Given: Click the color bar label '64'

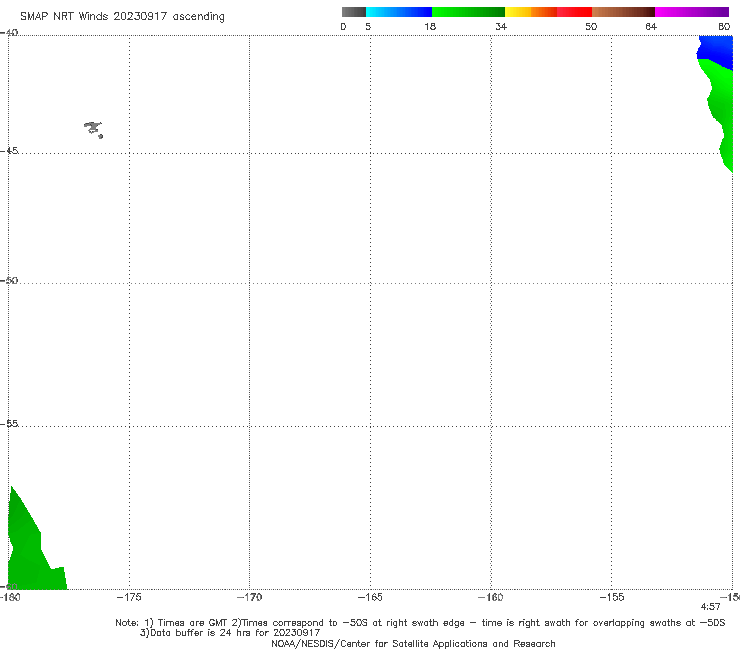Looking at the screenshot, I should (x=651, y=27).
